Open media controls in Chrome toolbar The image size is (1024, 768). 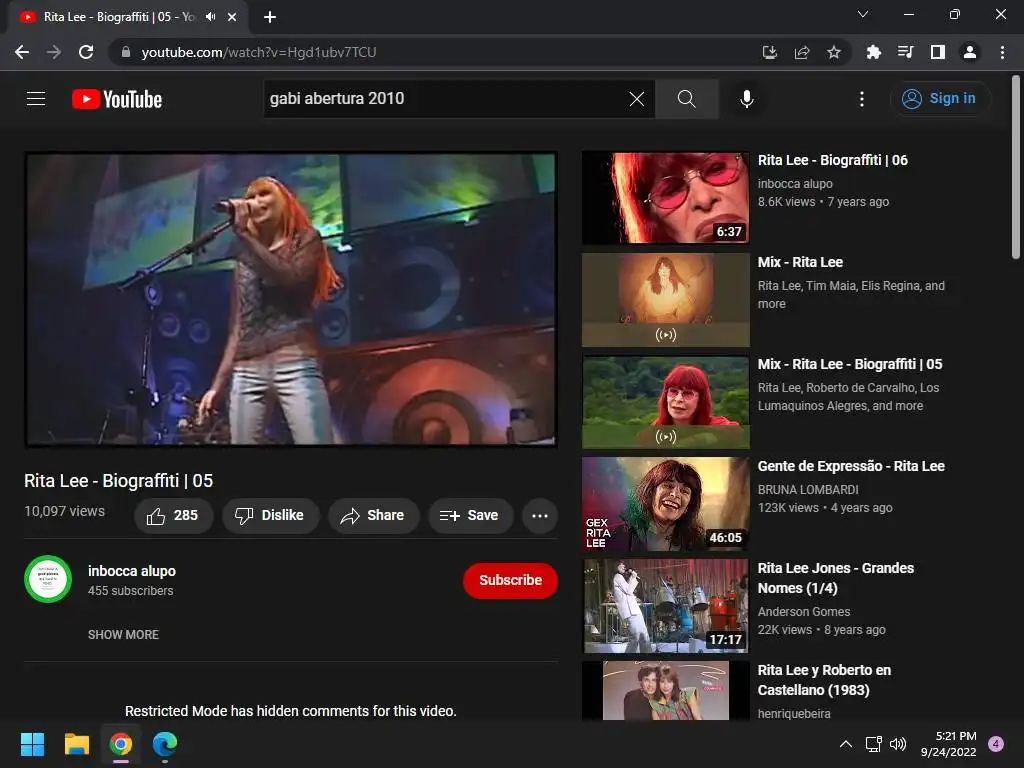click(906, 52)
